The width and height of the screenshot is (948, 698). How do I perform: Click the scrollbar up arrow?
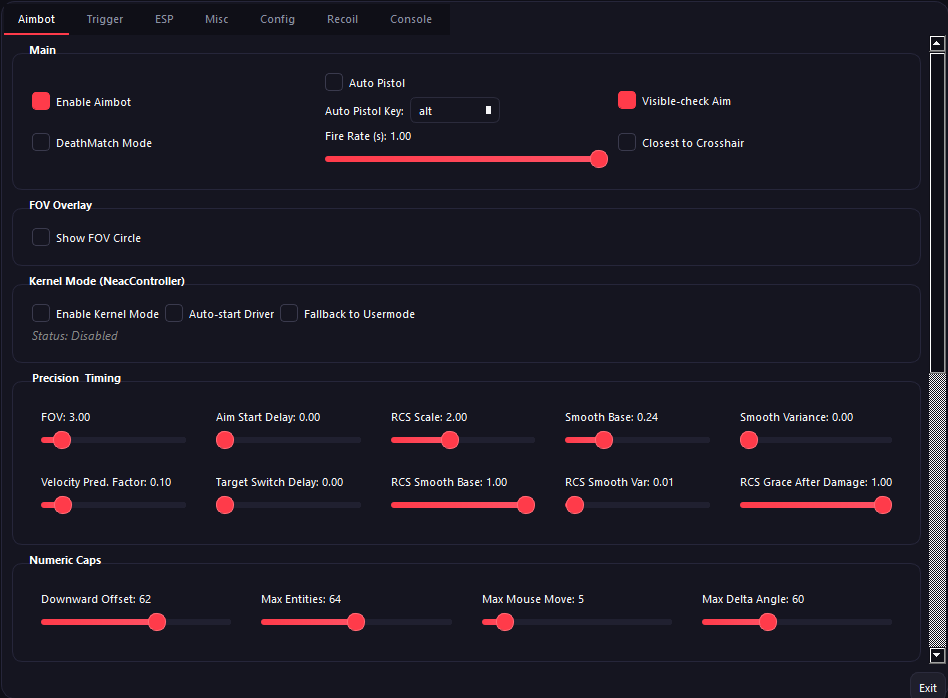[x=937, y=44]
